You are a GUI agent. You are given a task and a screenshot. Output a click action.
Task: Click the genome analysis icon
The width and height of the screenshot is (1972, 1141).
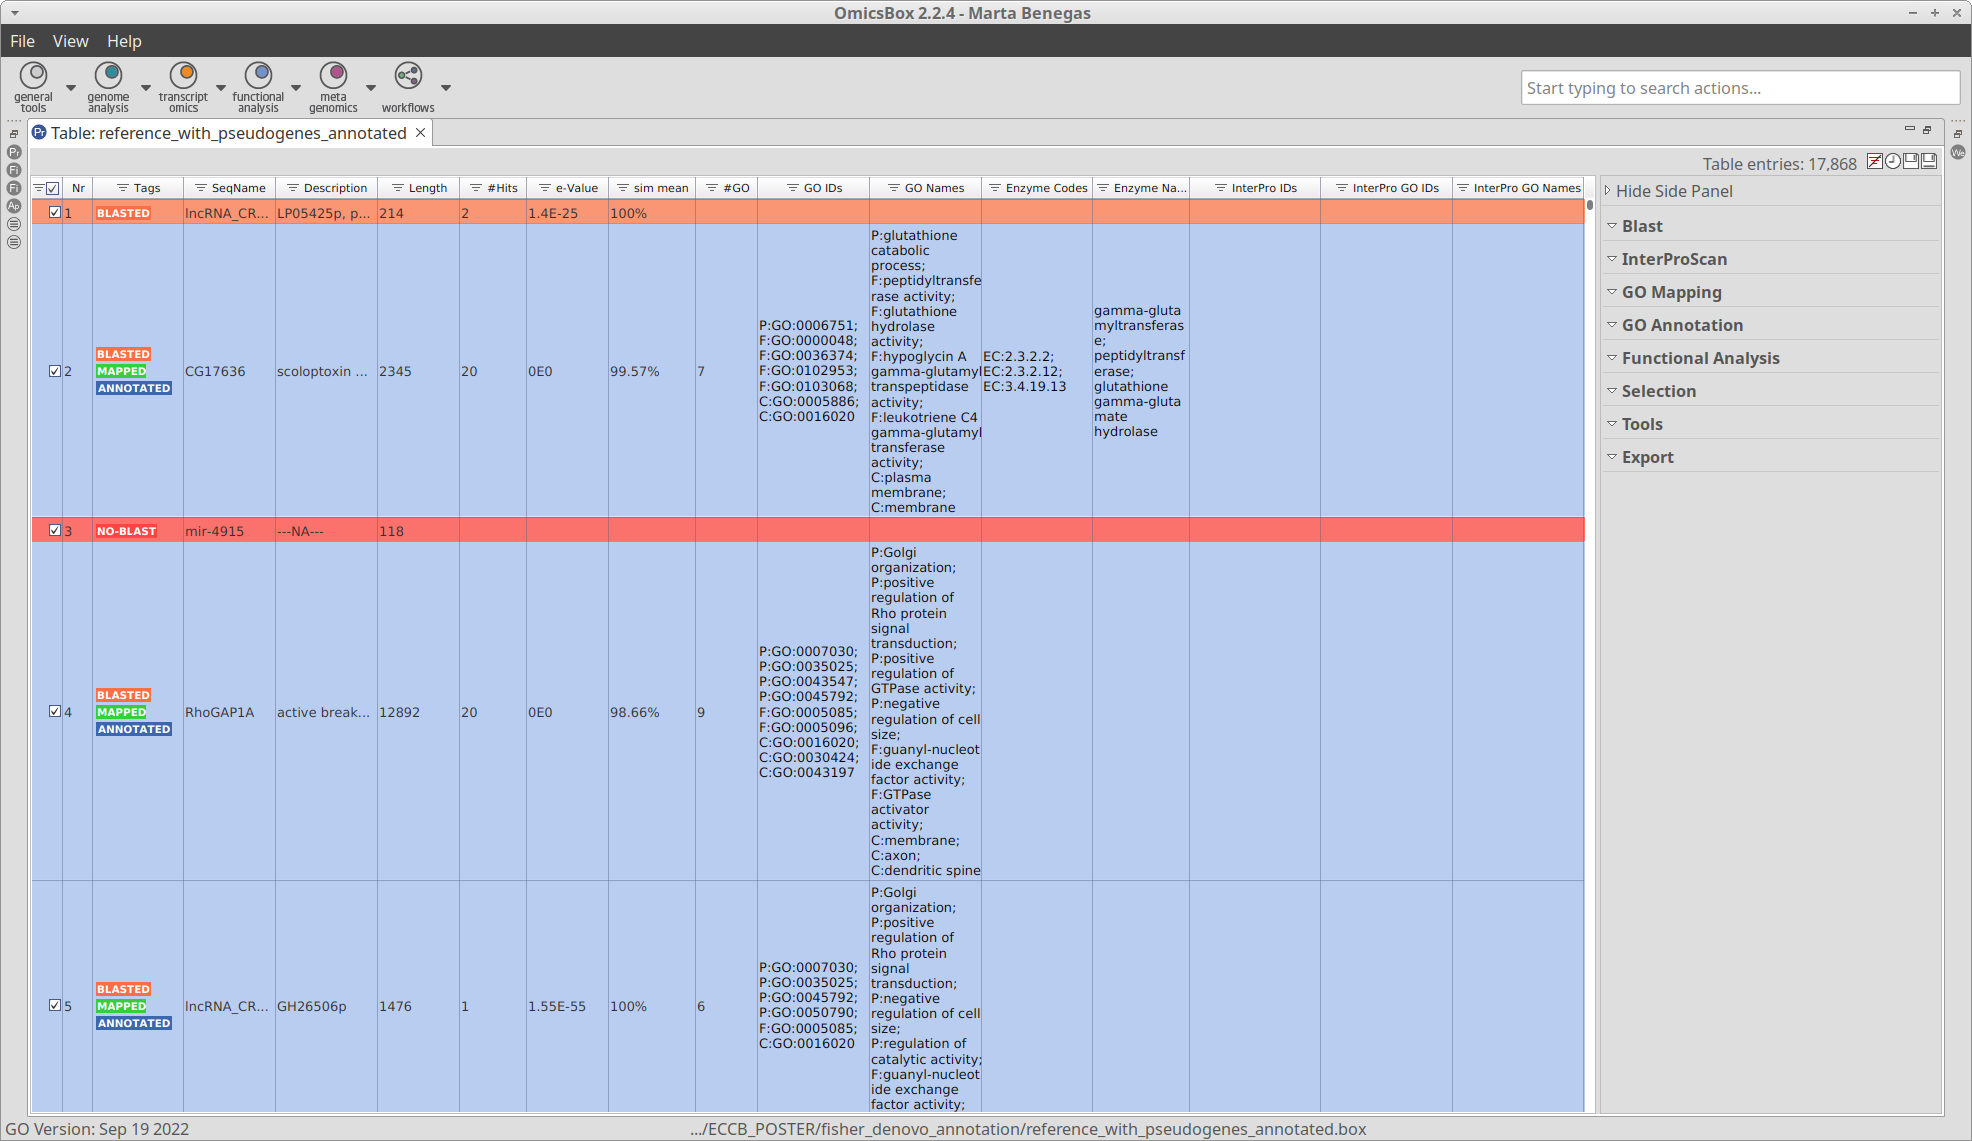point(108,77)
